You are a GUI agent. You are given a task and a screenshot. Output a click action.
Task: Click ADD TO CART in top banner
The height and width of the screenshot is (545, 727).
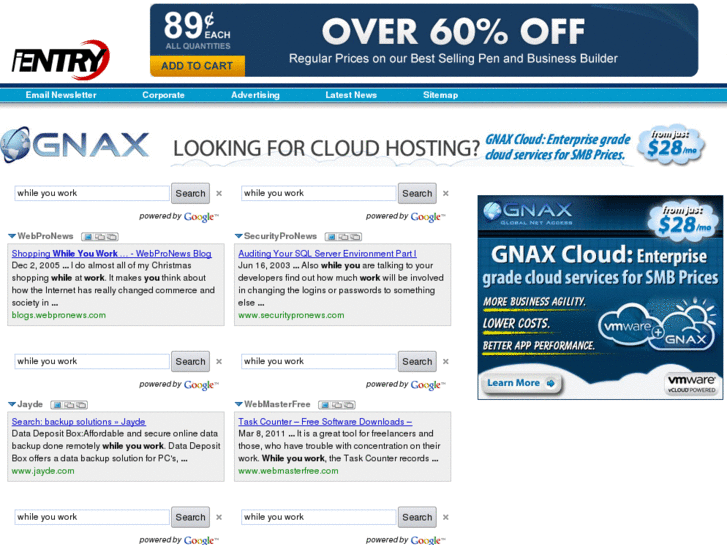click(x=197, y=66)
